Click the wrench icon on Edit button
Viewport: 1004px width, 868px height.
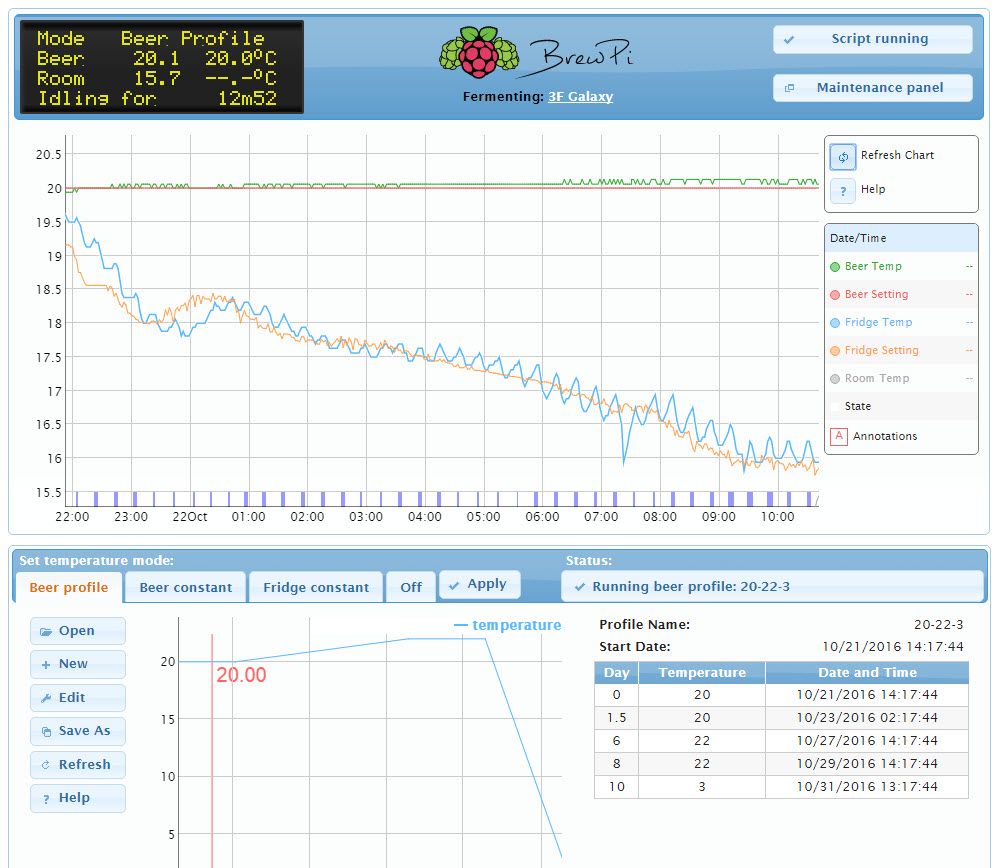pyautogui.click(x=46, y=698)
